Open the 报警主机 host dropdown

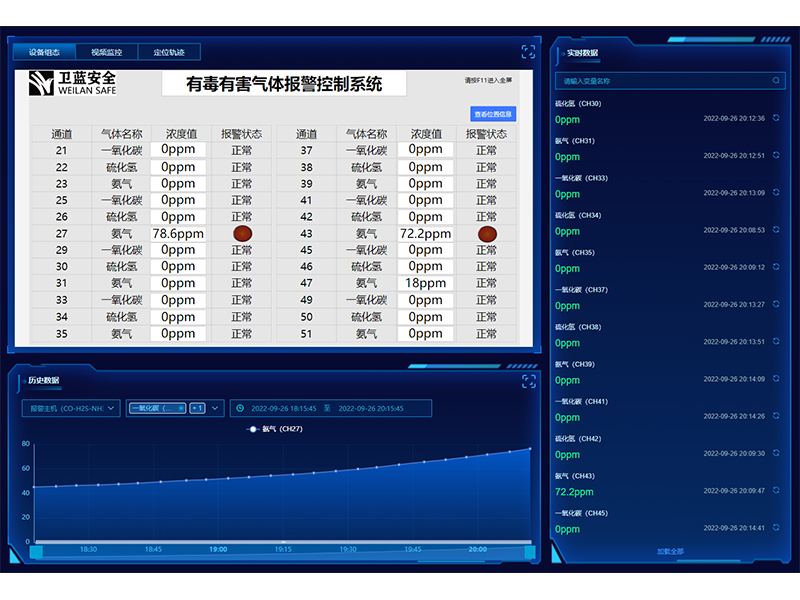[72, 408]
